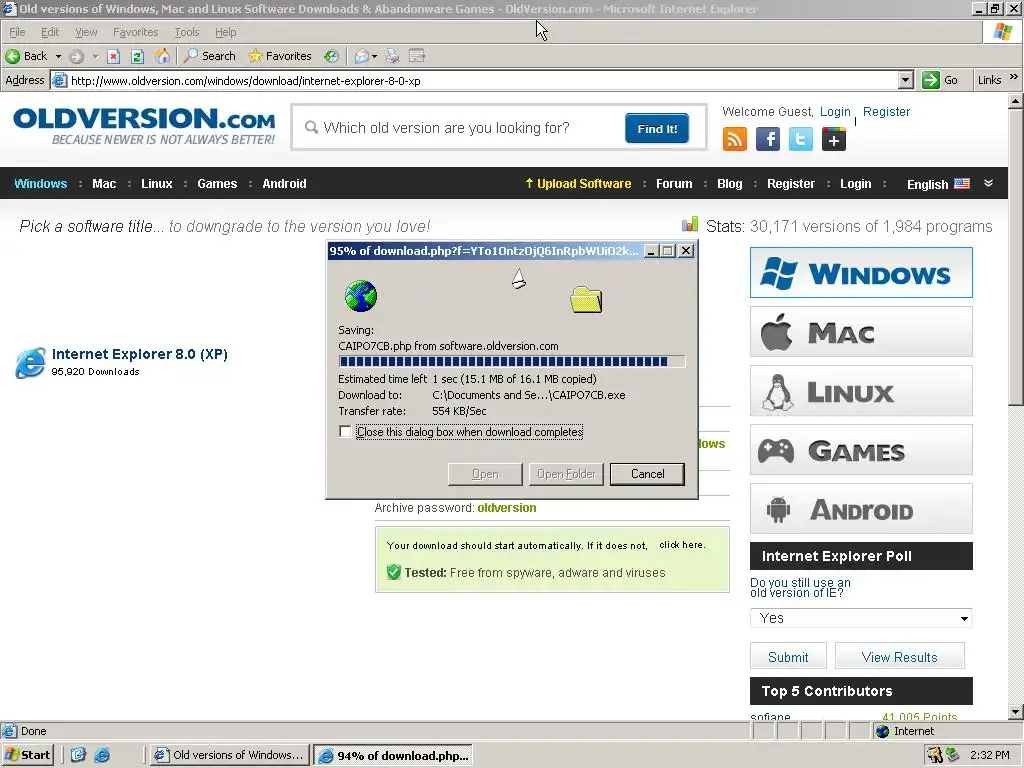Click the magnifier icon in site search
This screenshot has width=1024, height=768.
312,127
